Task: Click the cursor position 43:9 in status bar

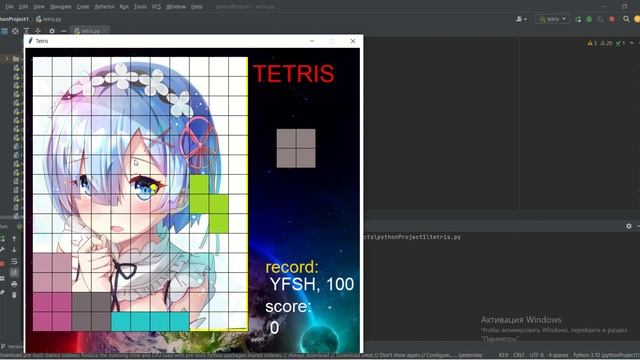Action: tap(503, 355)
